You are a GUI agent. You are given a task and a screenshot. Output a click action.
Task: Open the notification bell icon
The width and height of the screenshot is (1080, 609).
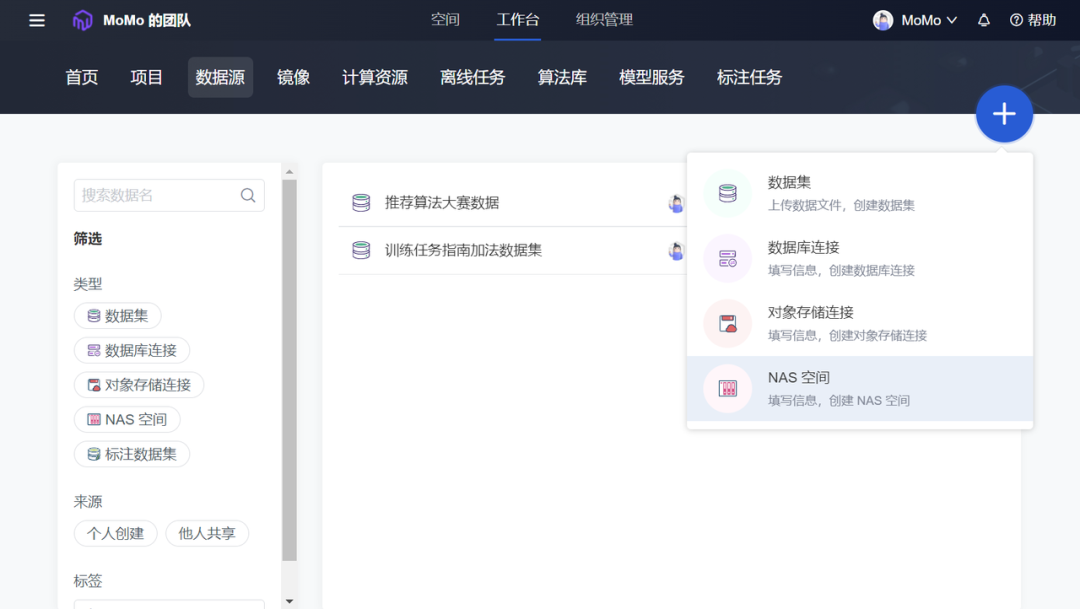point(983,19)
